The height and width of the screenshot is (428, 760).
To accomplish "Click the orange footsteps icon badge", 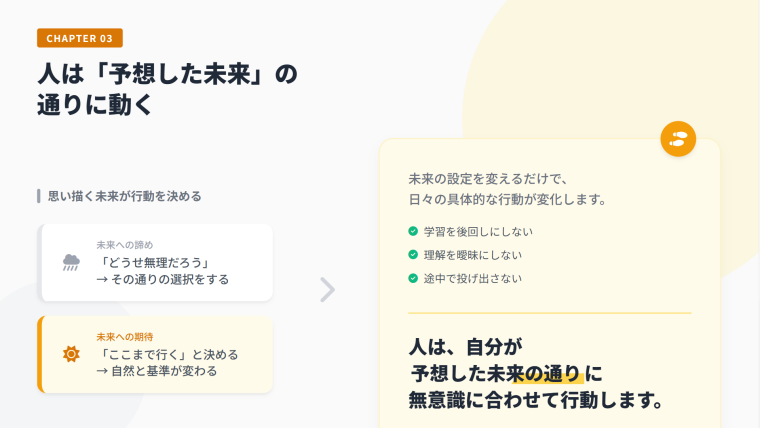I will point(678,139).
